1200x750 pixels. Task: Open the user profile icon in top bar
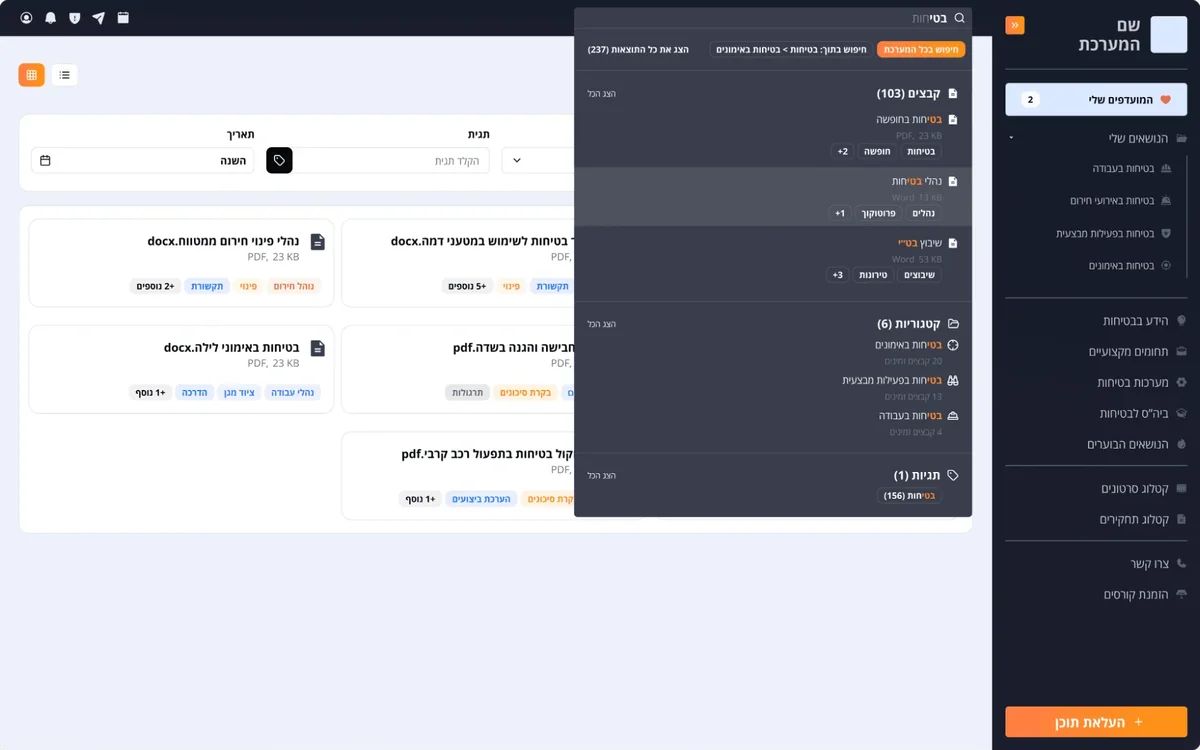click(x=26, y=18)
